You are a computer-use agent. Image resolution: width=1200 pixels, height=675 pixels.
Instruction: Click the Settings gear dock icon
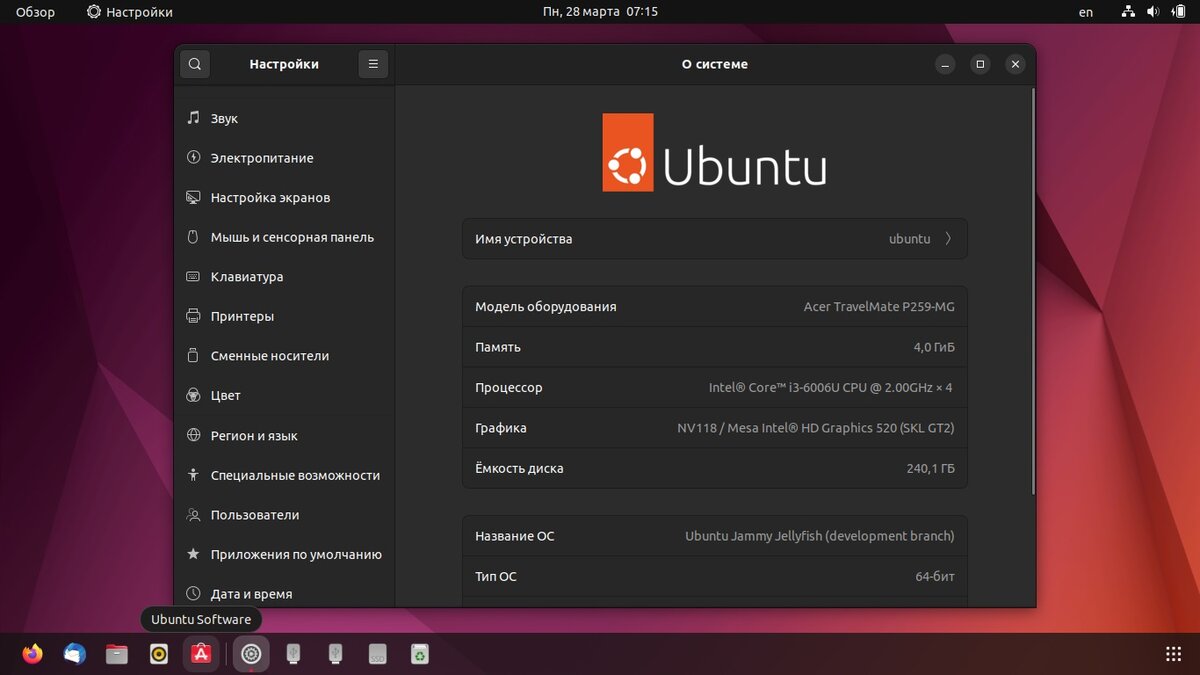[x=251, y=654]
